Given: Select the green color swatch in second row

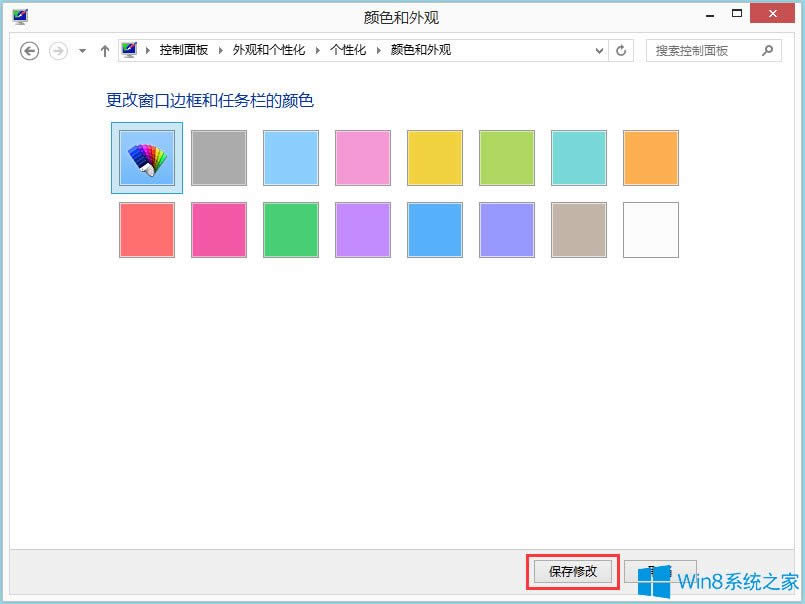Looking at the screenshot, I should pos(290,230).
